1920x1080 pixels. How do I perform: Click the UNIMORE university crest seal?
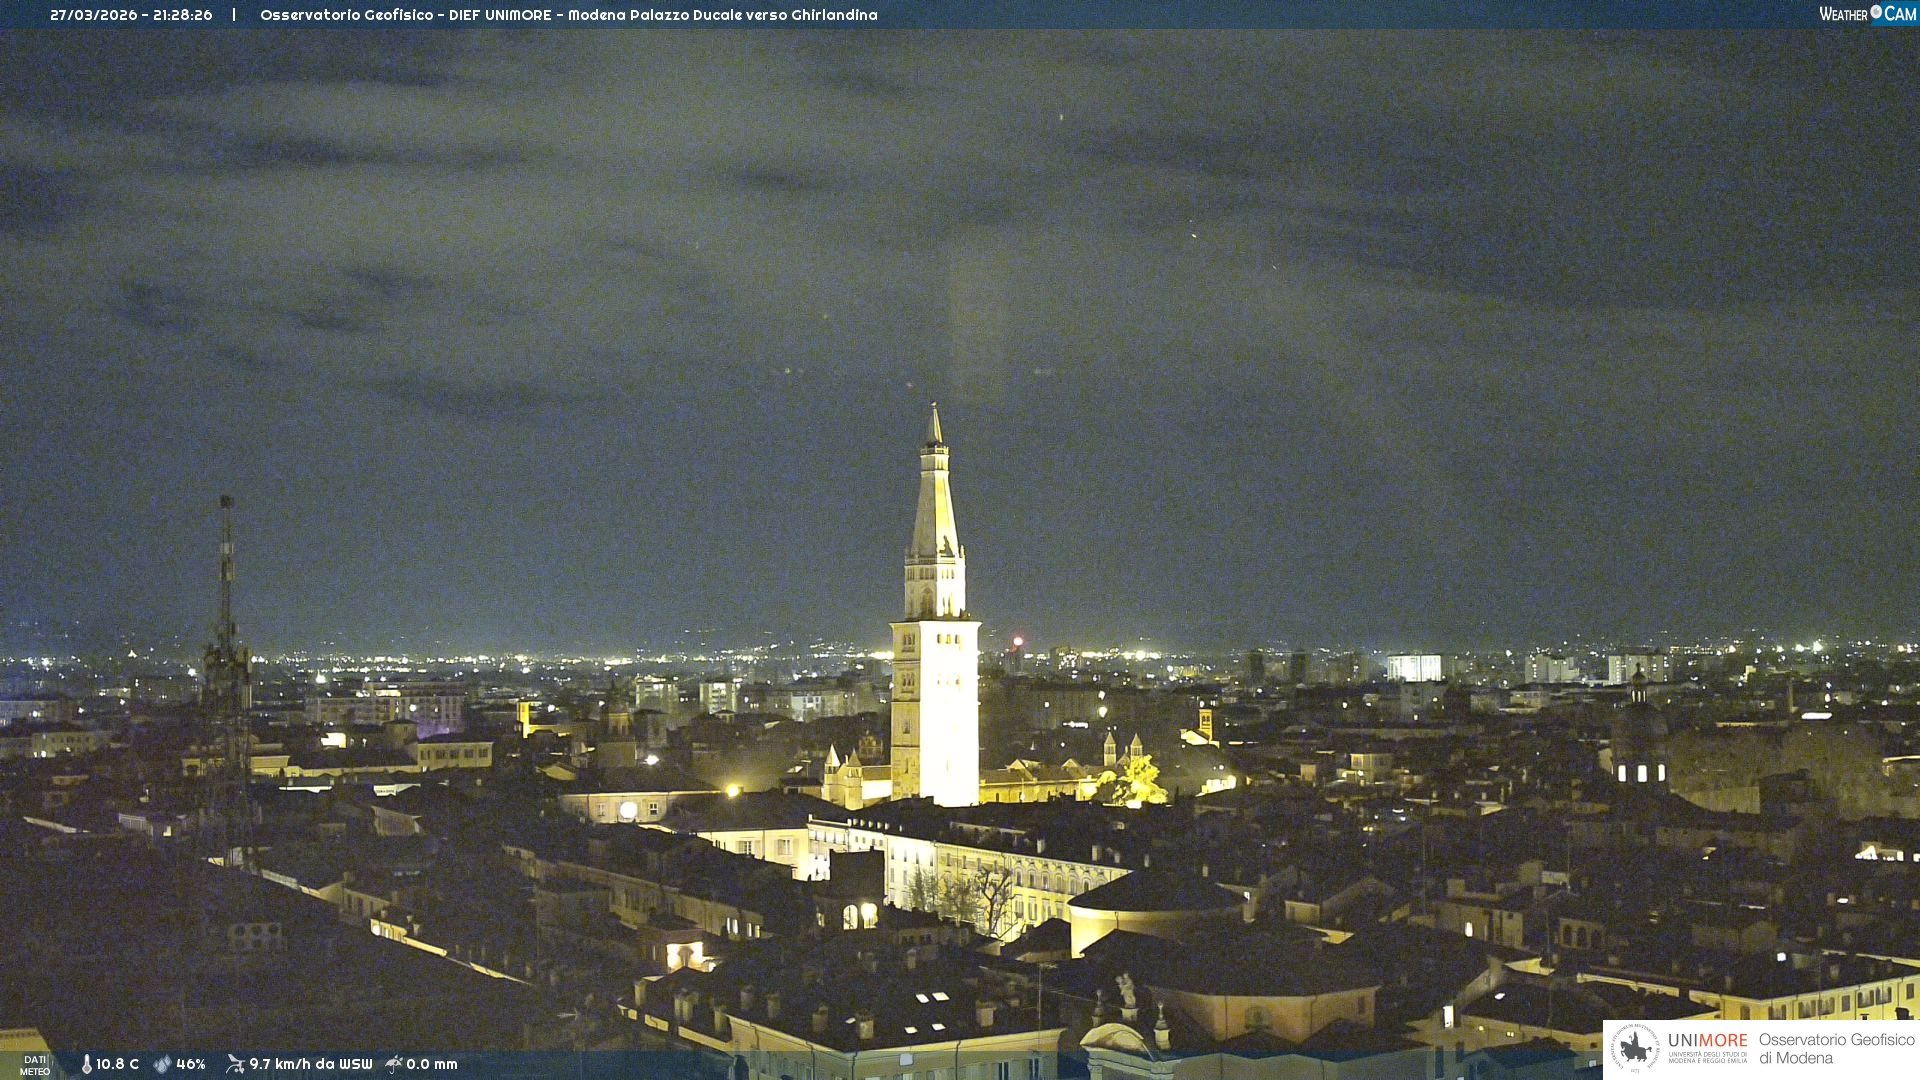[1634, 1048]
